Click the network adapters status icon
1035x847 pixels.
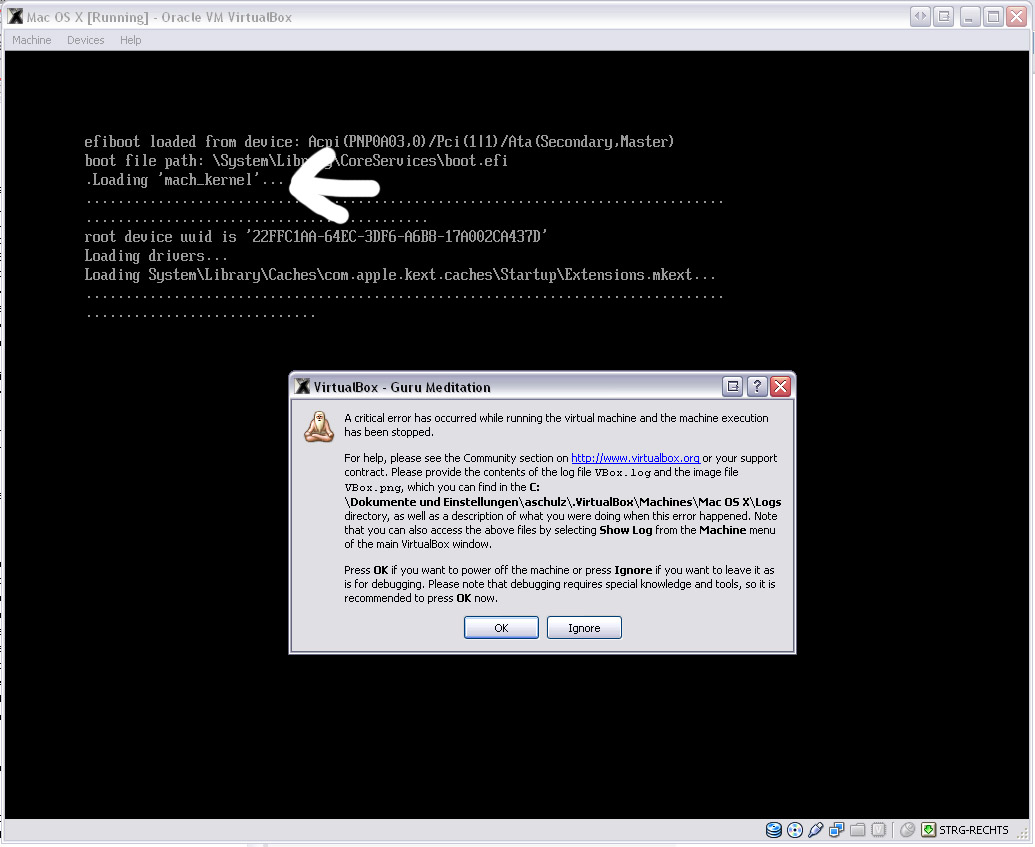pyautogui.click(x=837, y=830)
